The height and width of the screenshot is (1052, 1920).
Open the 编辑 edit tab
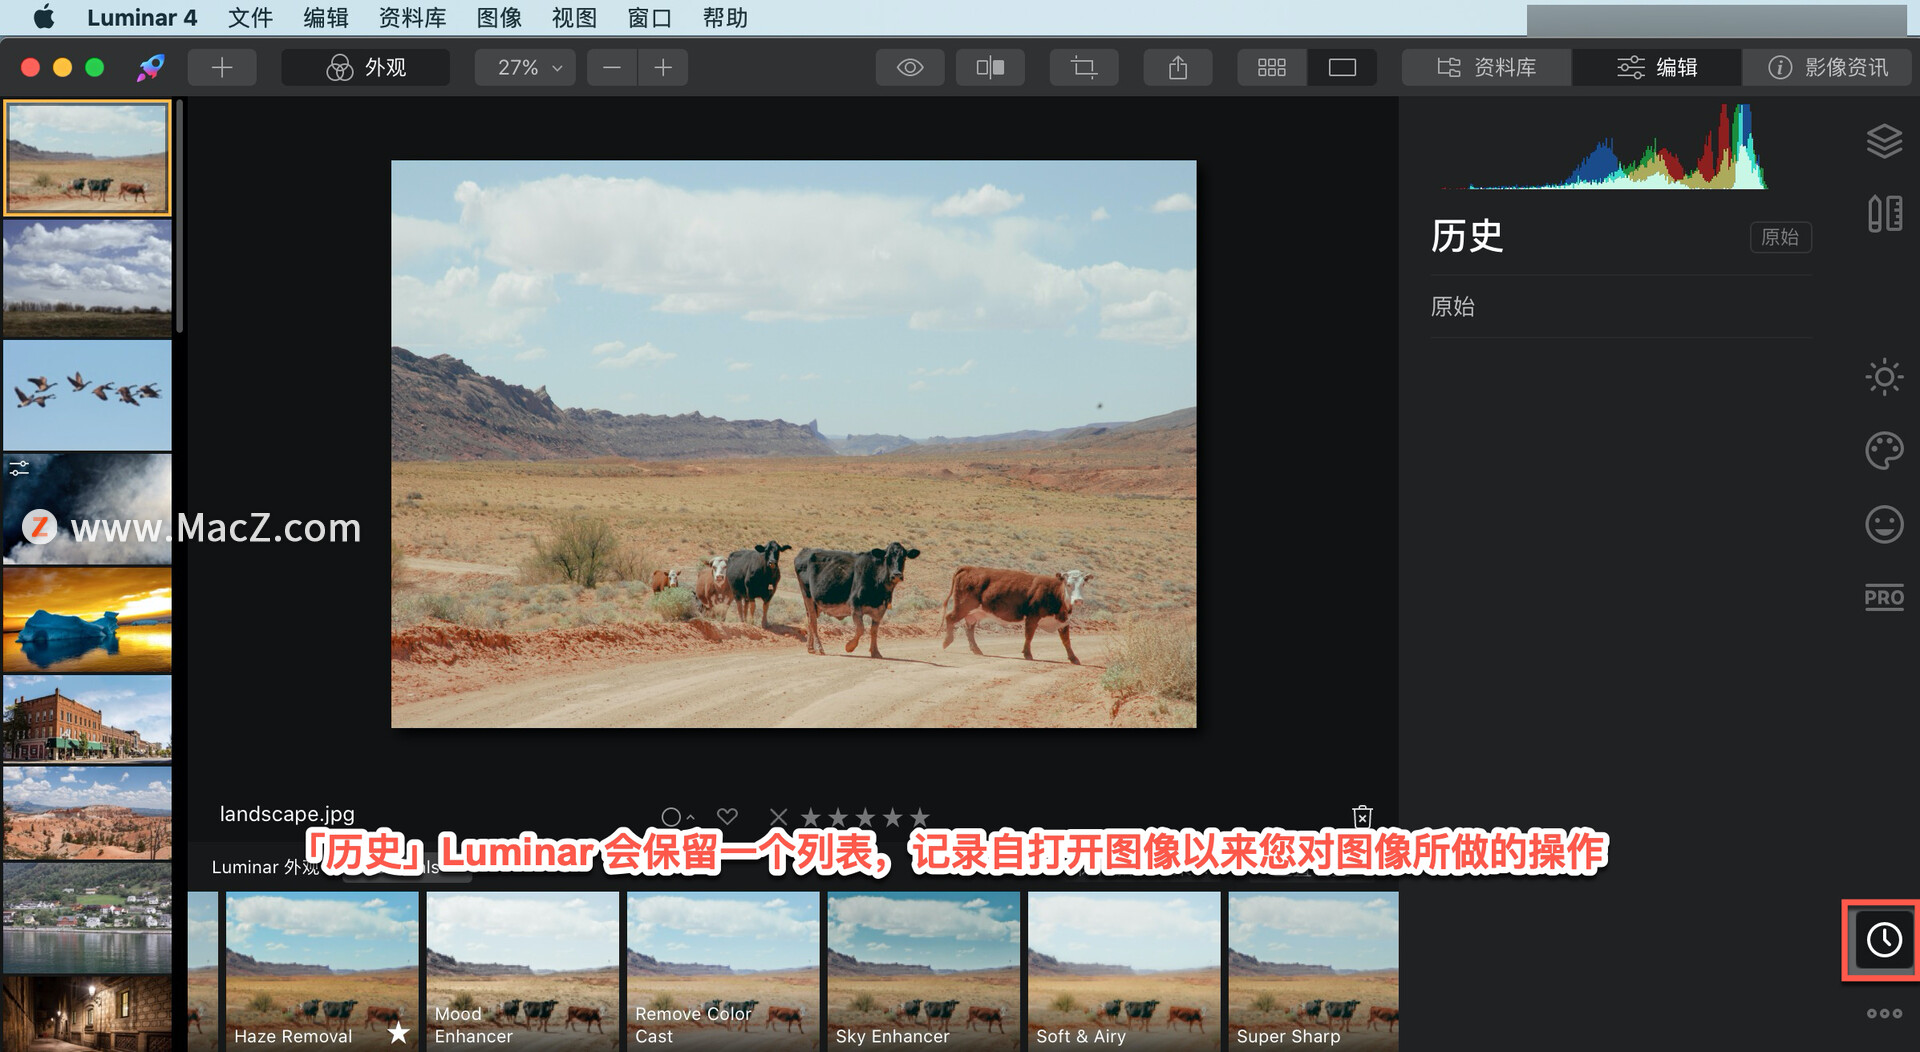(1657, 67)
